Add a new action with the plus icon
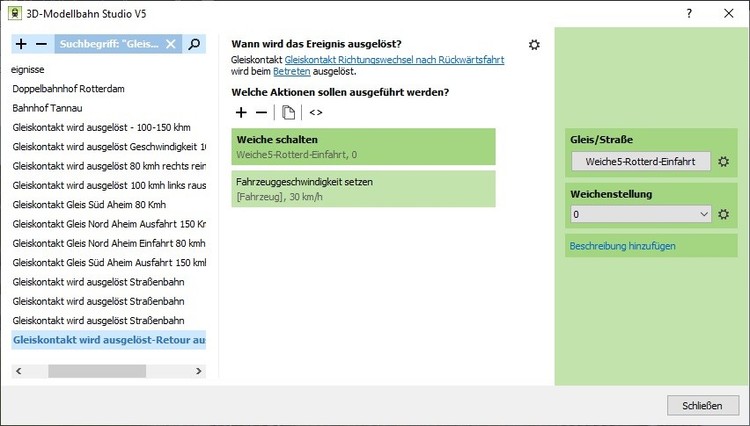 (241, 112)
